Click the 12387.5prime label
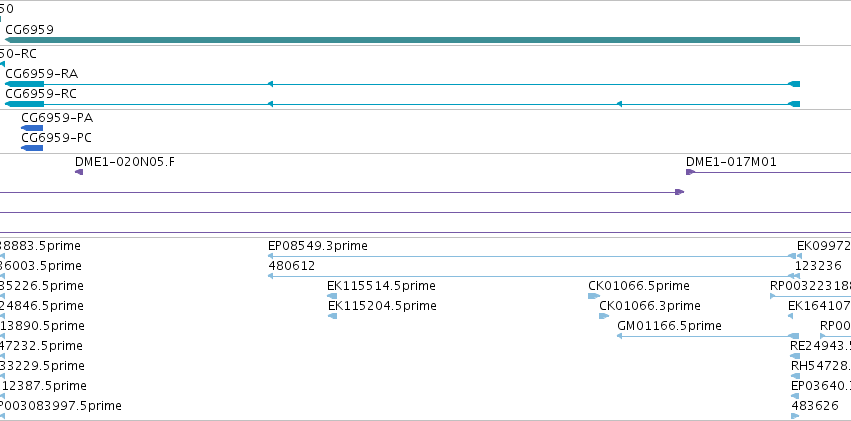 click(43, 386)
